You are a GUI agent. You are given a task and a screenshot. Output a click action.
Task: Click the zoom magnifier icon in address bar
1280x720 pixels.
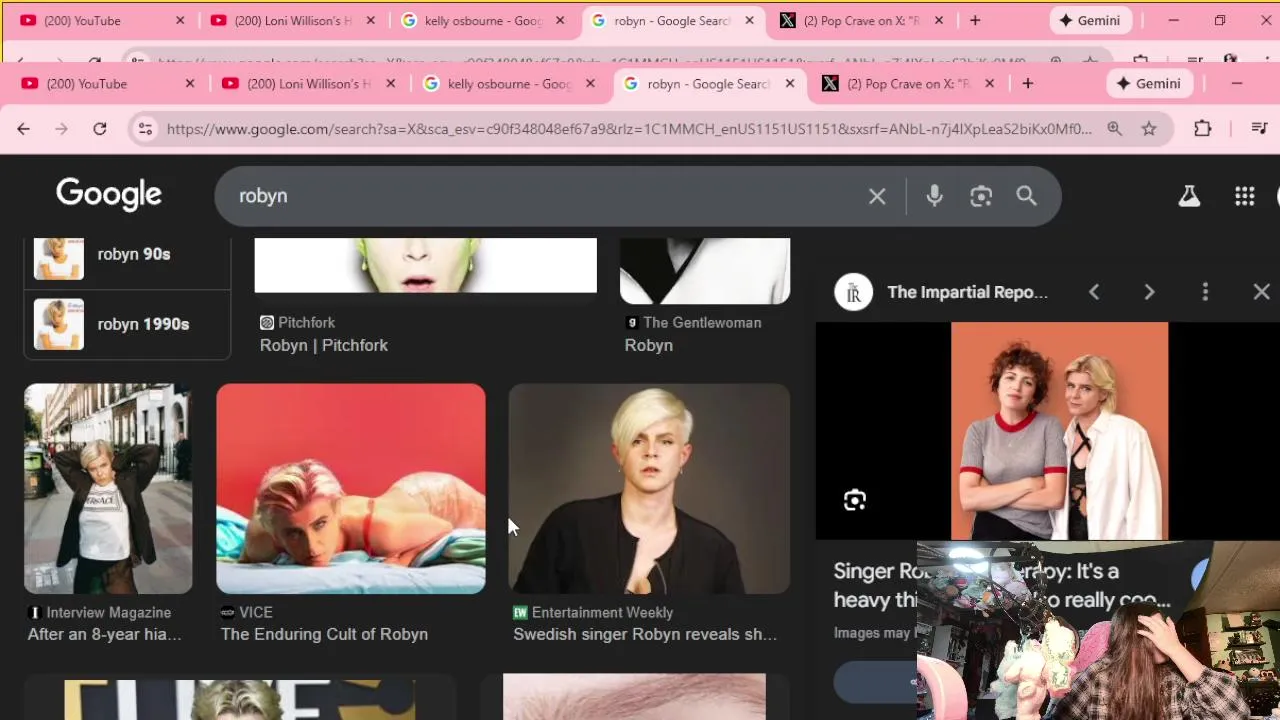click(x=1114, y=128)
